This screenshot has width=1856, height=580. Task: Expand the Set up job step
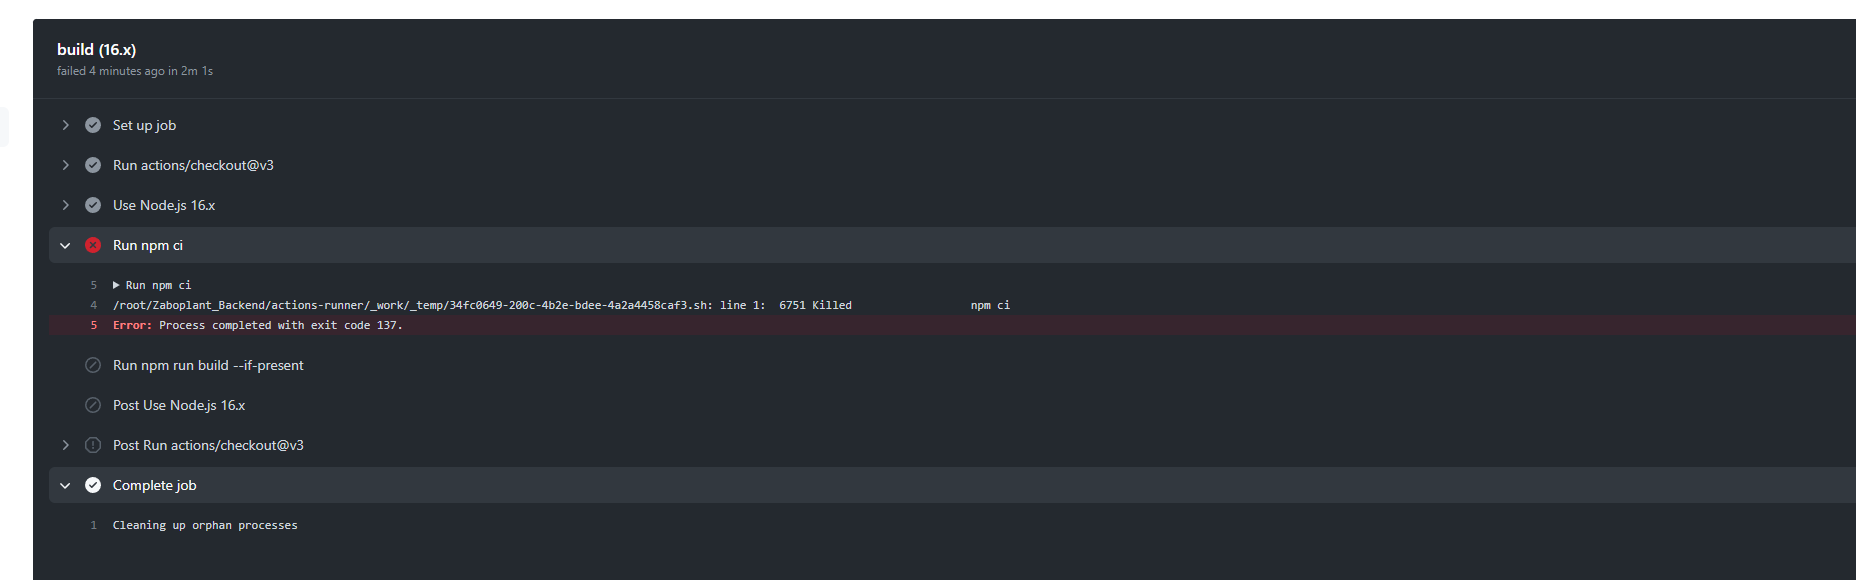[66, 125]
